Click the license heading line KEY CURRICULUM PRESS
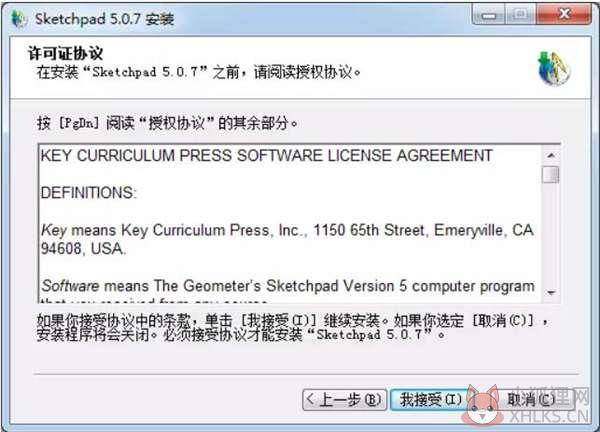The width and height of the screenshot is (600, 432). point(267,156)
